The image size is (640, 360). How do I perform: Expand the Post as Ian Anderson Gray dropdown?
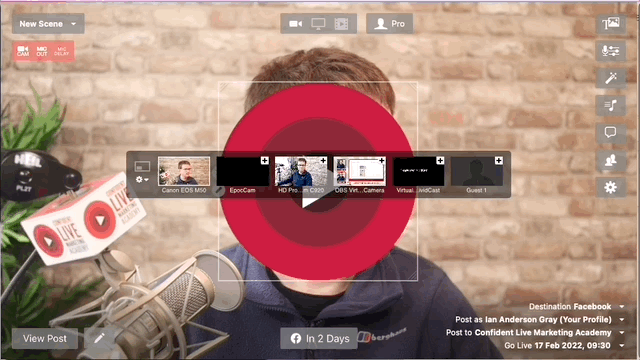(622, 320)
